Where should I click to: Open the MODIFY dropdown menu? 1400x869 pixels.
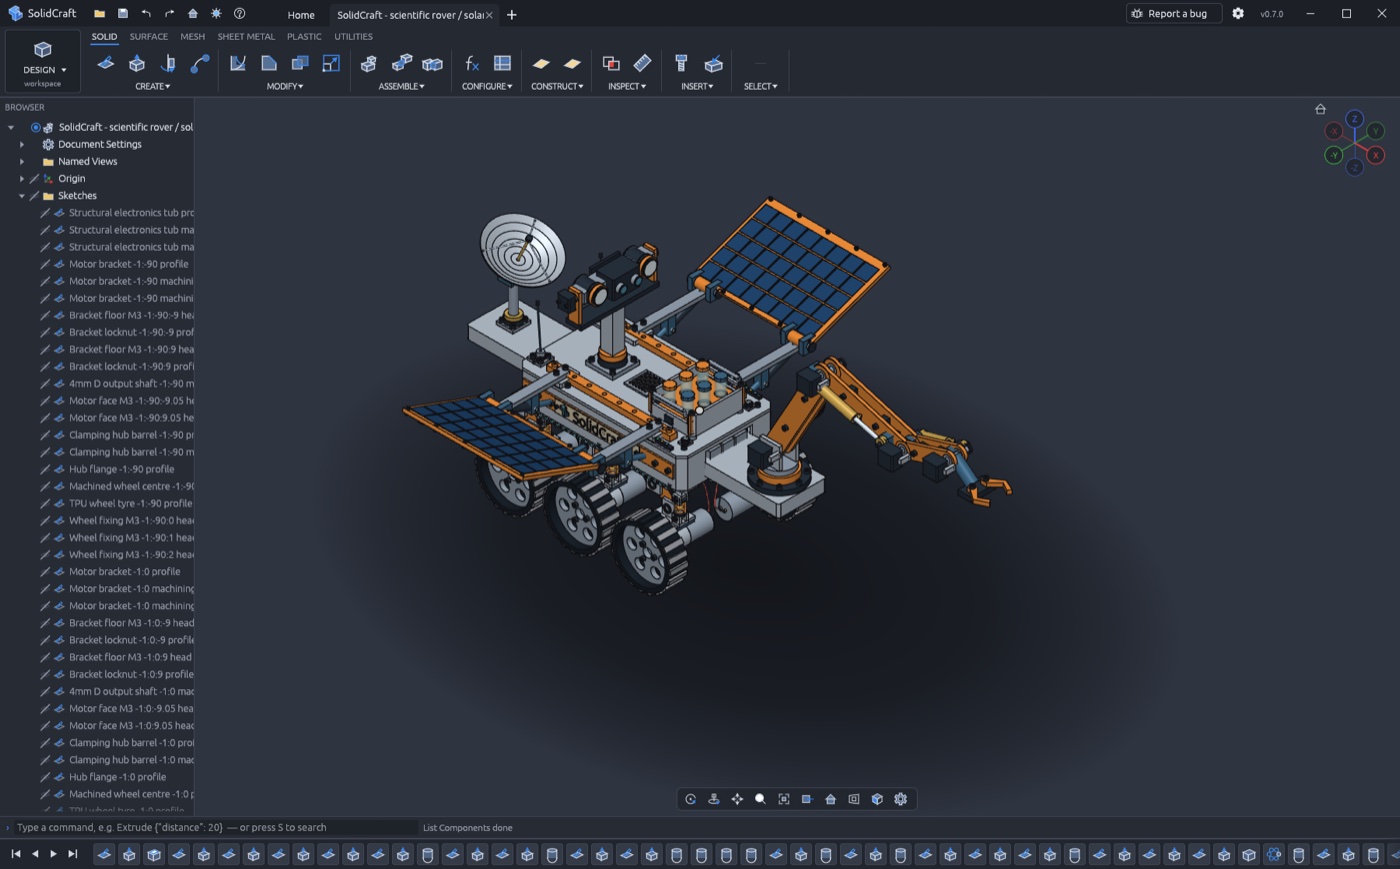pos(285,86)
